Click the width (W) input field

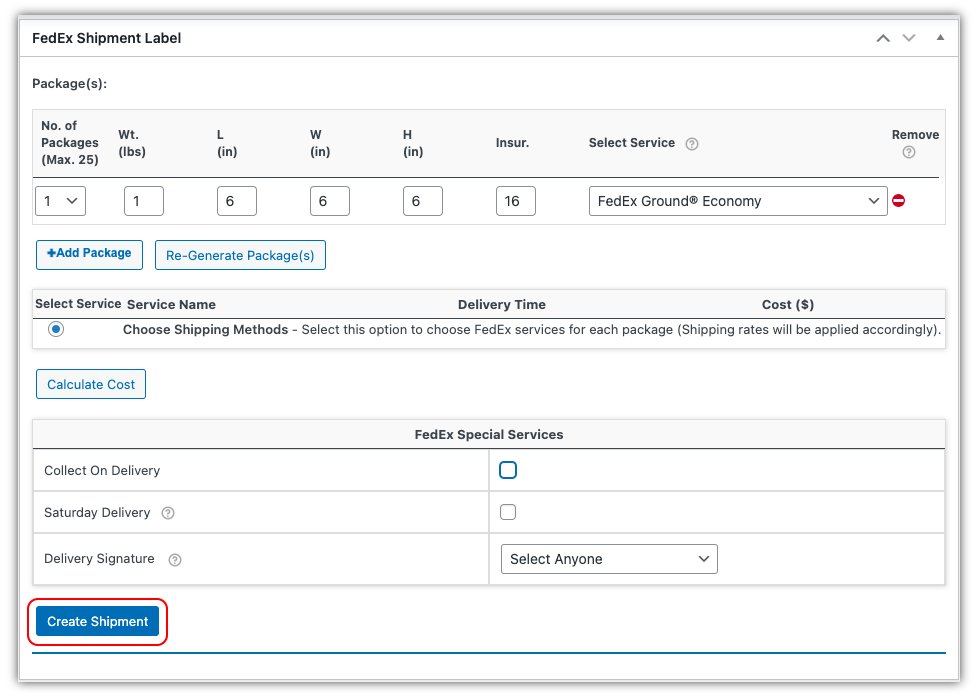point(330,201)
